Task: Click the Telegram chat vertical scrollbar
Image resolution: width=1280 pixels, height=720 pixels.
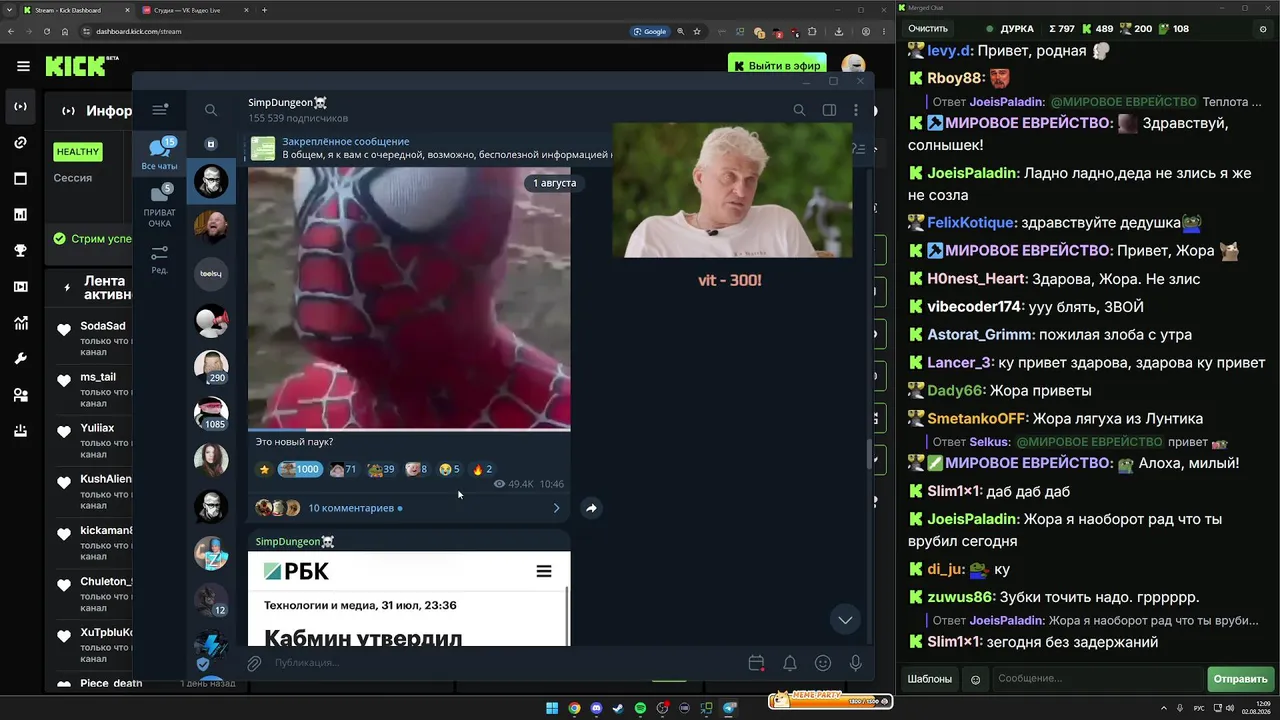Action: (x=868, y=455)
